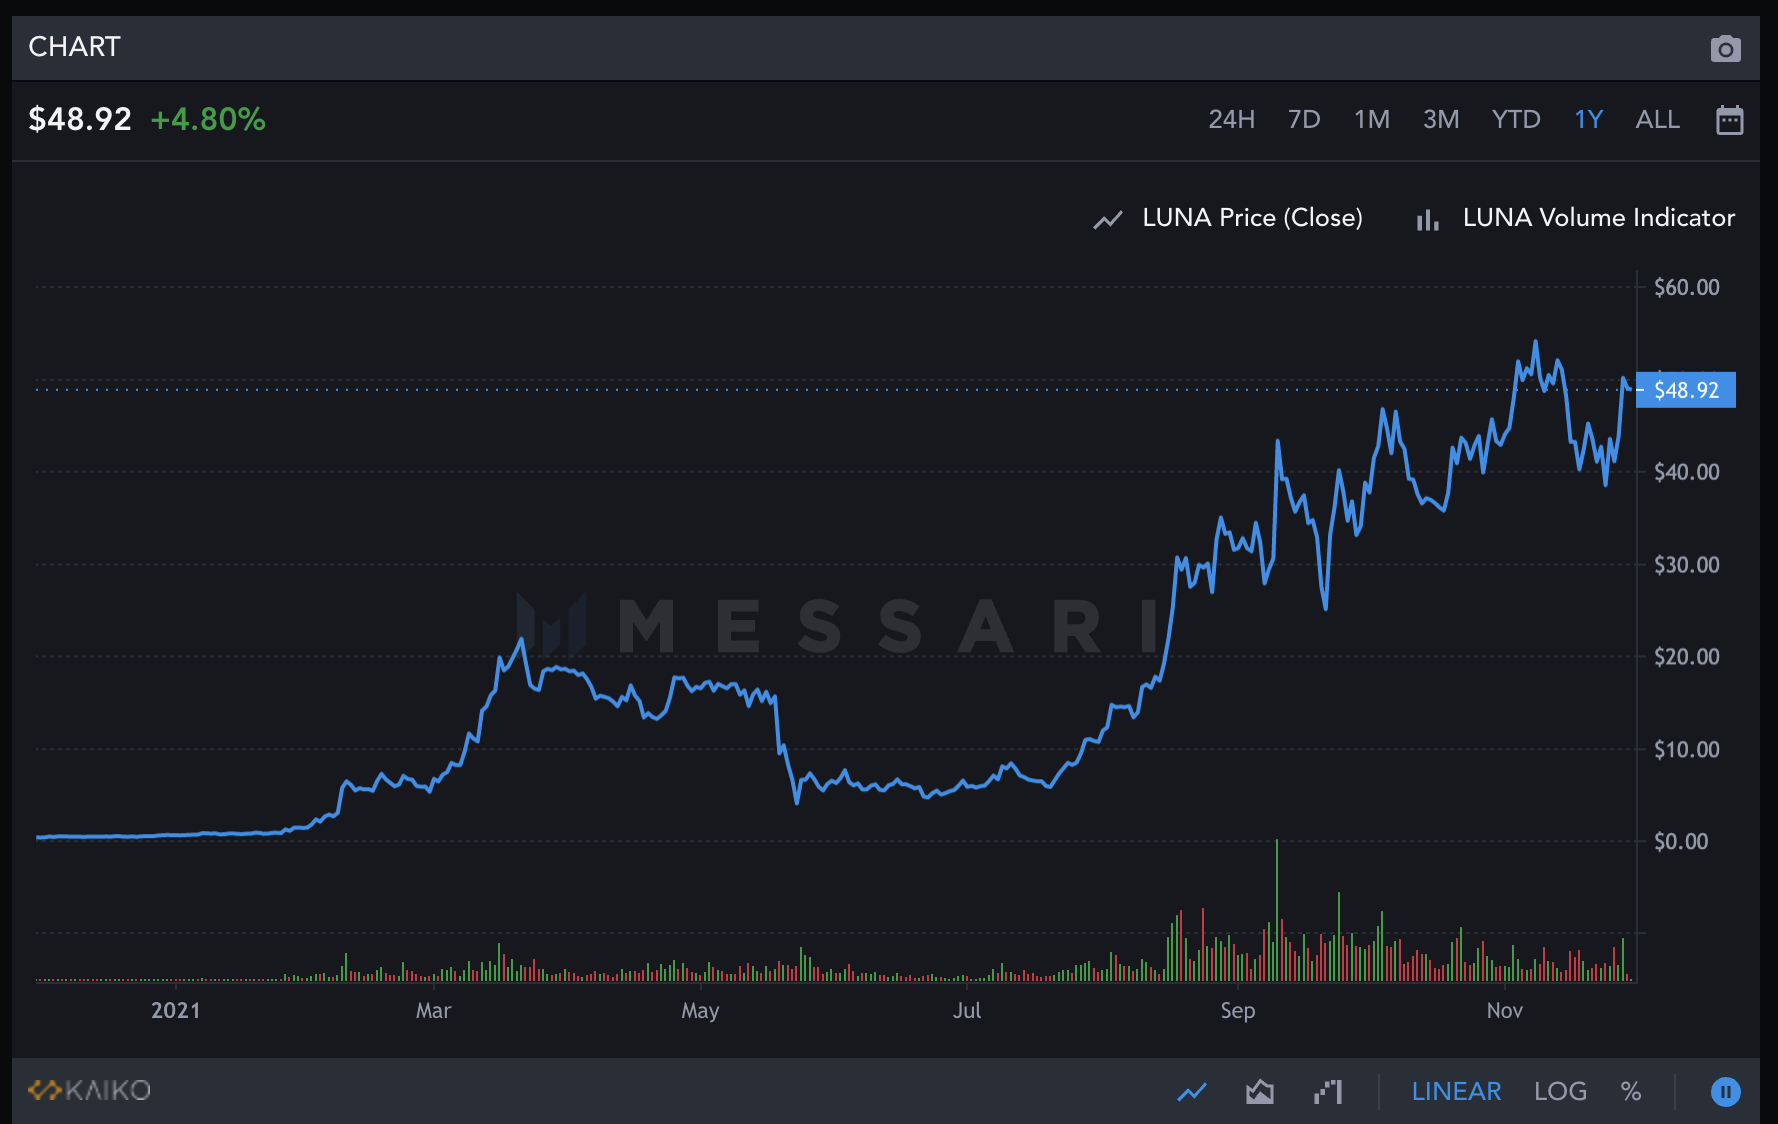Click the $40.00 axis label
The width and height of the screenshot is (1778, 1124).
coord(1687,472)
